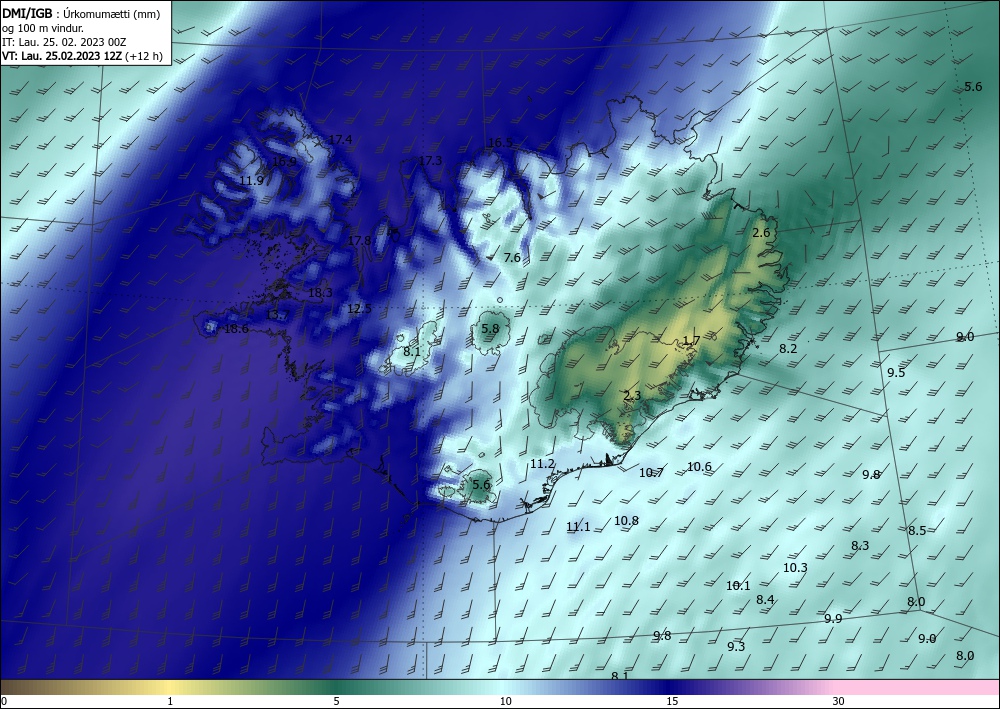Click the map value 10.6
1000x709 pixels.
pos(699,467)
